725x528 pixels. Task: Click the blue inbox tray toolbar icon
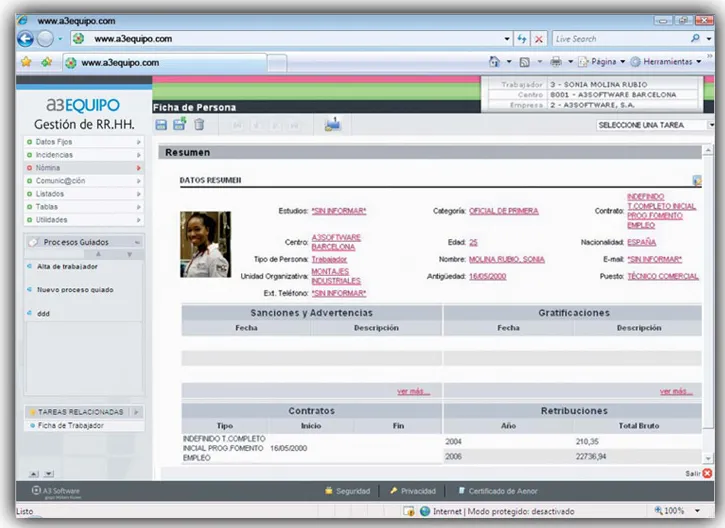click(x=332, y=124)
